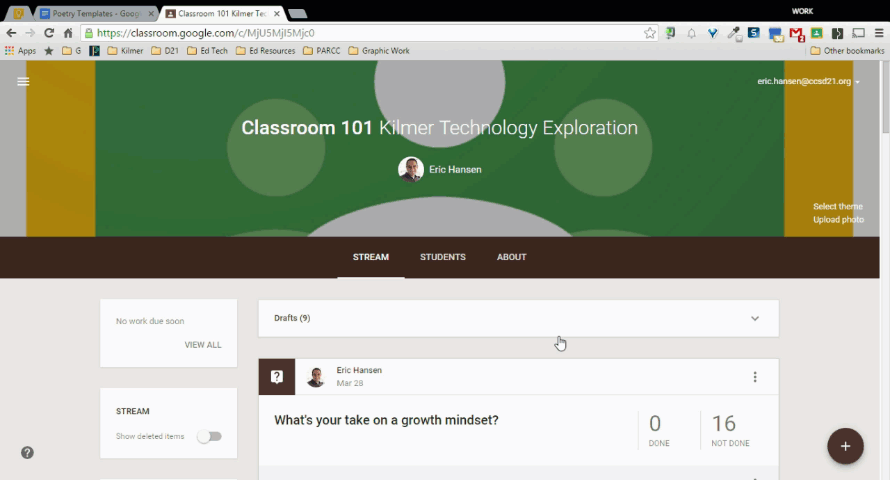This screenshot has height=480, width=890.
Task: Switch to the Students tab
Action: (x=442, y=257)
